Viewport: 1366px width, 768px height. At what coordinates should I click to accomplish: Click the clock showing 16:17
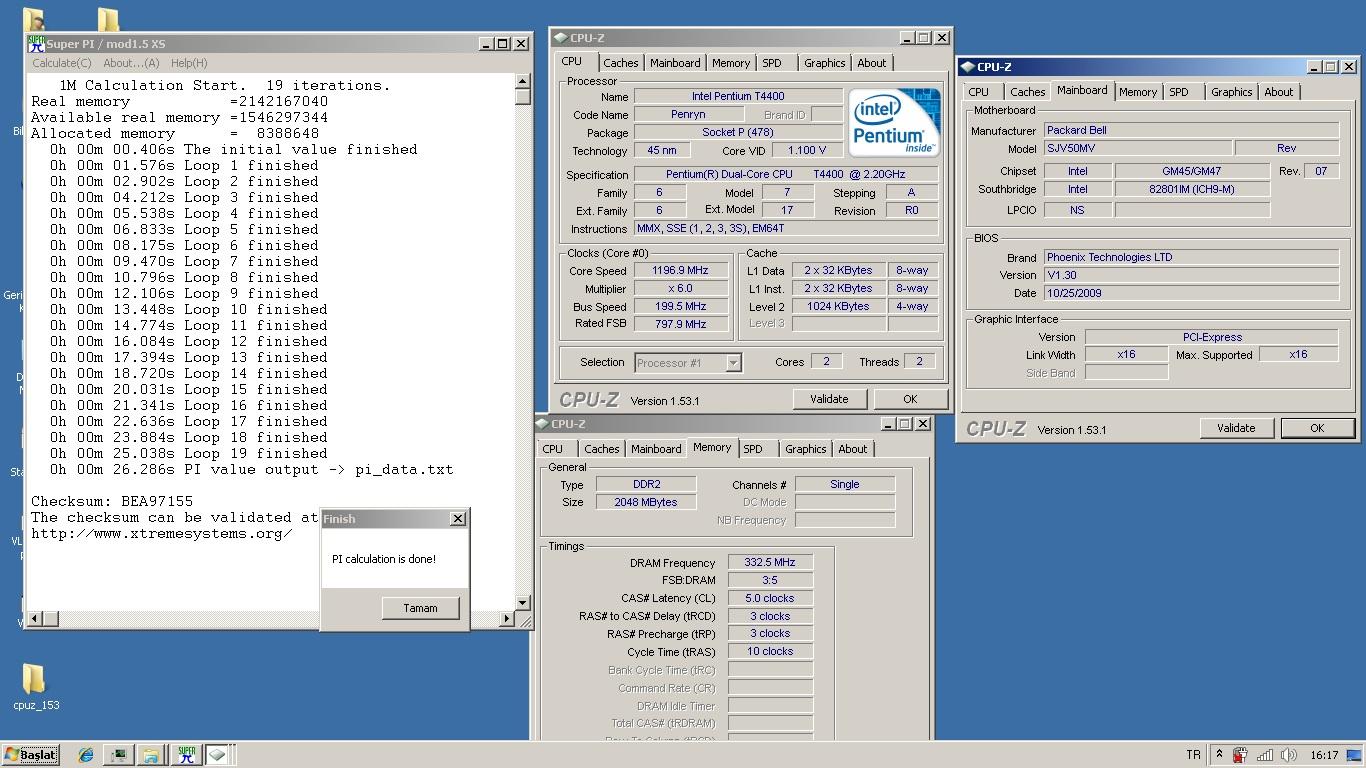point(1324,755)
